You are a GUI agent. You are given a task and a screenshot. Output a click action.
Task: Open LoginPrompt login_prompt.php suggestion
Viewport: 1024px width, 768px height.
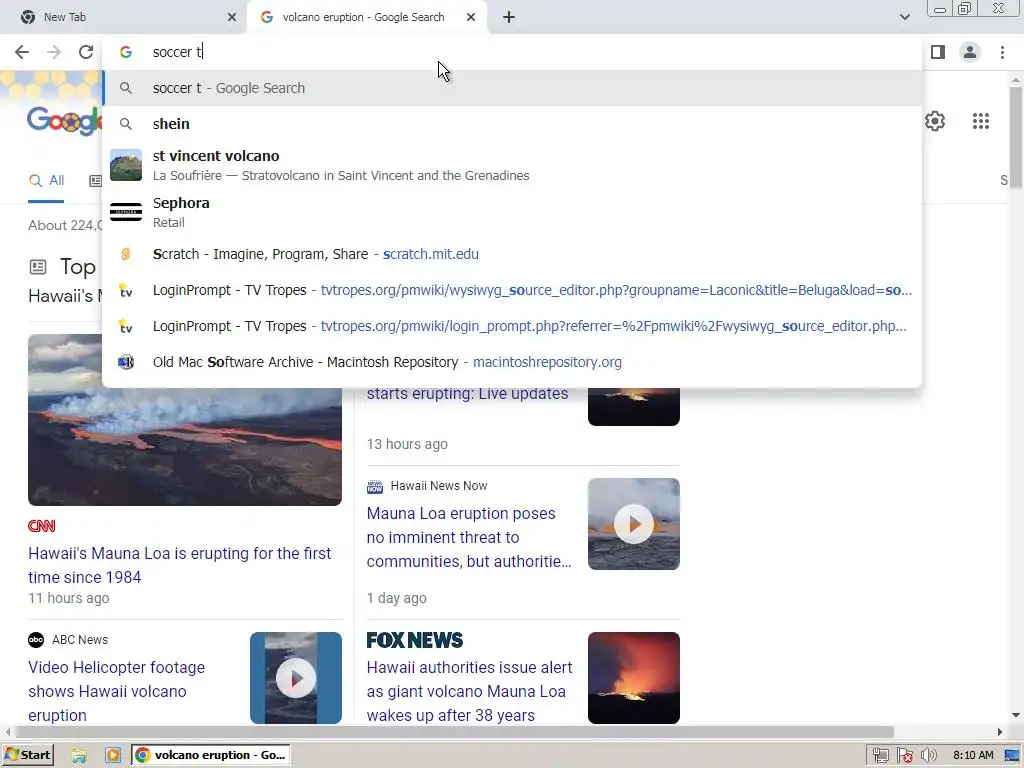tap(512, 326)
